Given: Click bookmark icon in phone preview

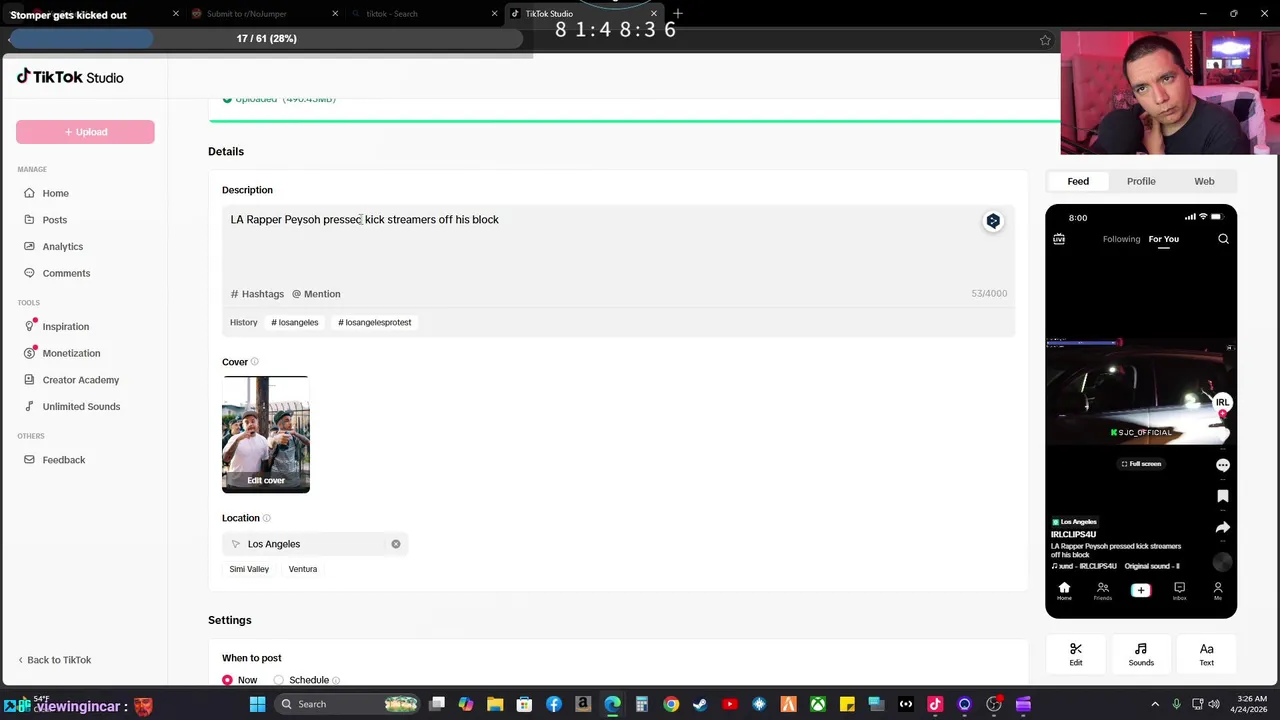Looking at the screenshot, I should point(1222,496).
